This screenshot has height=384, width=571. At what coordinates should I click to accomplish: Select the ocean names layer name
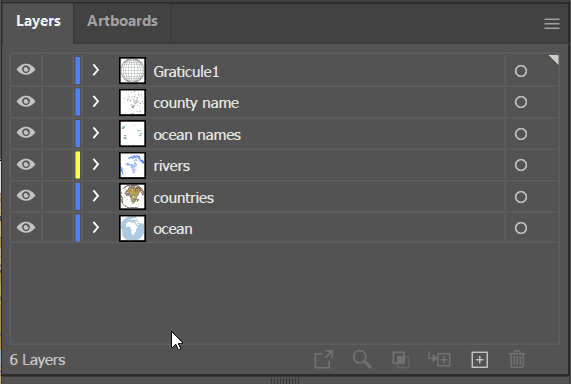[197, 135]
